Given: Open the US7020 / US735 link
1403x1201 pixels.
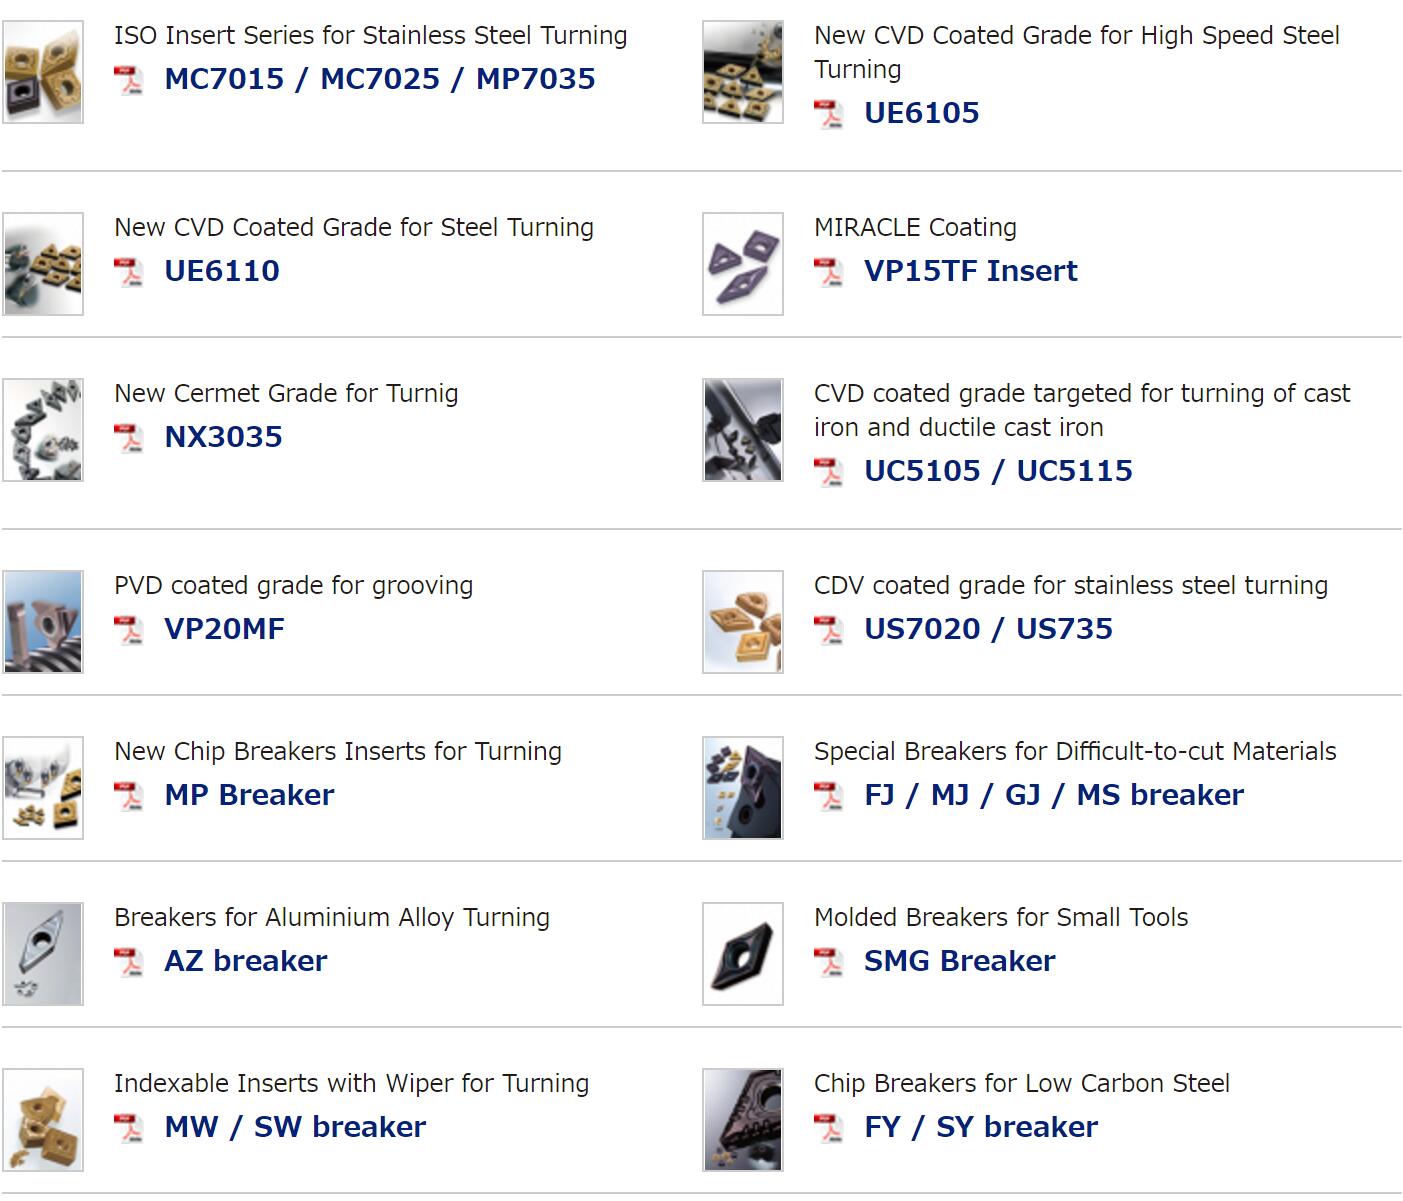Looking at the screenshot, I should (988, 629).
